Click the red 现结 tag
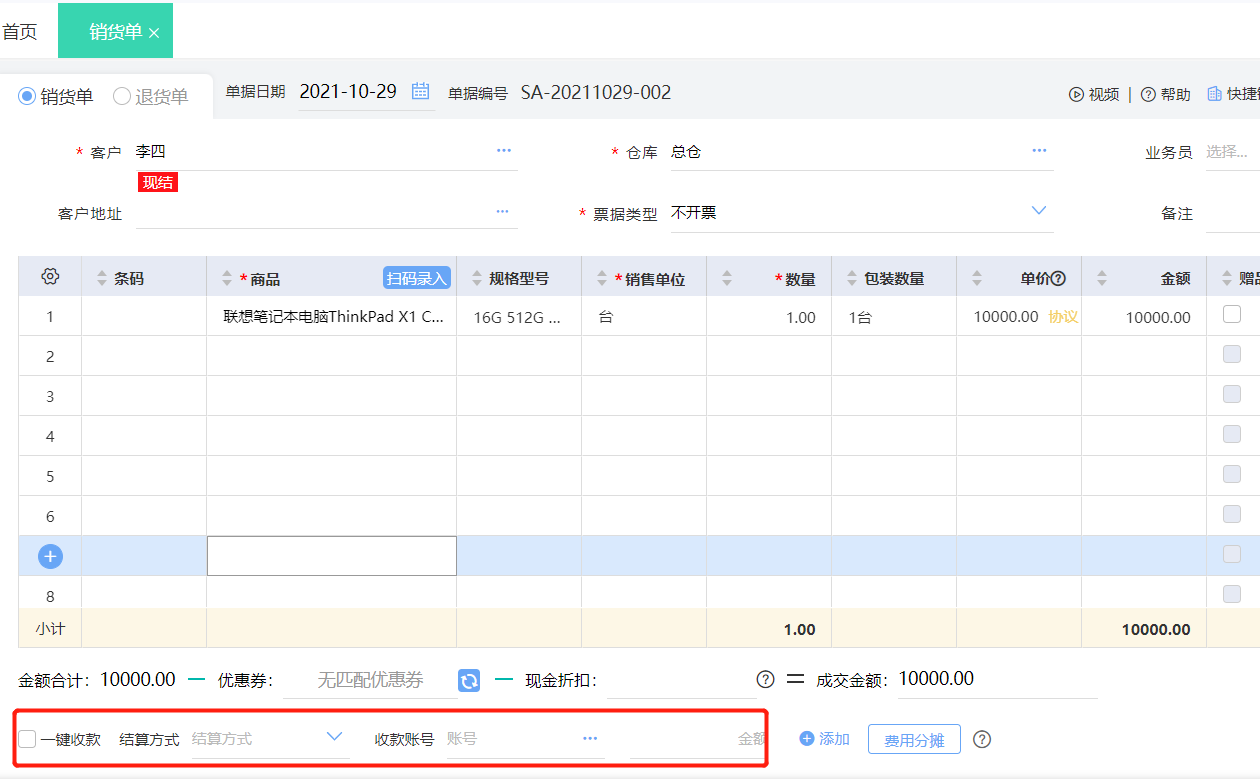The width and height of the screenshot is (1260, 779). point(158,182)
